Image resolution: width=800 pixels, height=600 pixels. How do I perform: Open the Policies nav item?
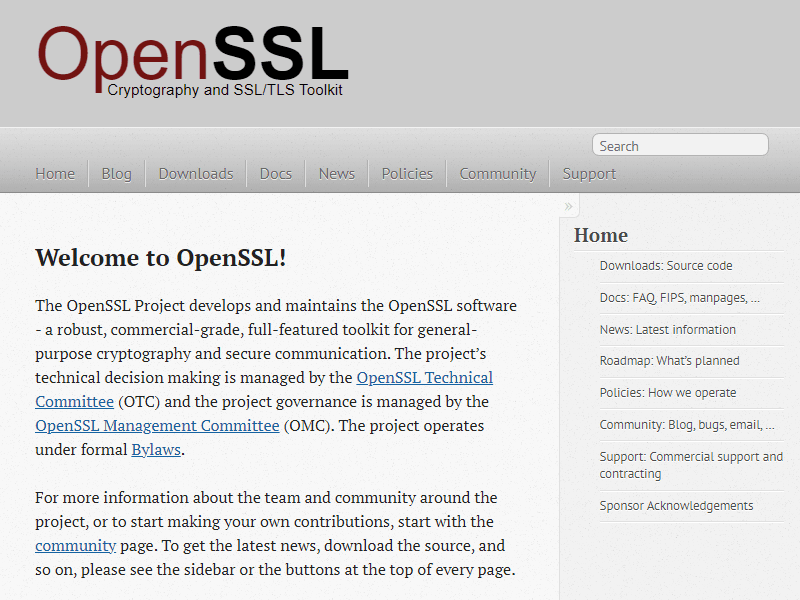(407, 174)
